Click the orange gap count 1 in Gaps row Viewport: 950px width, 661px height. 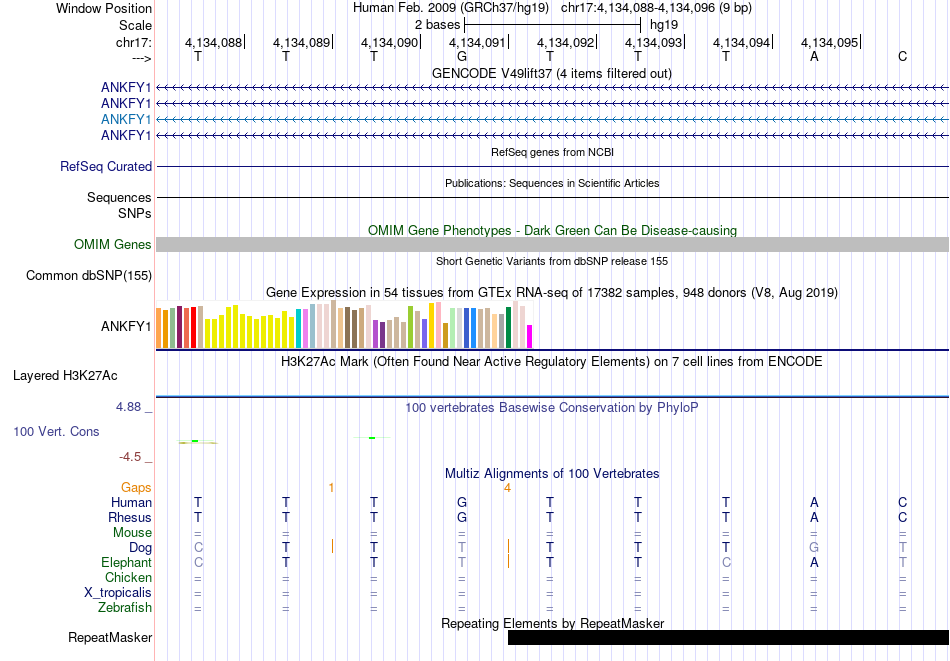pos(331,488)
